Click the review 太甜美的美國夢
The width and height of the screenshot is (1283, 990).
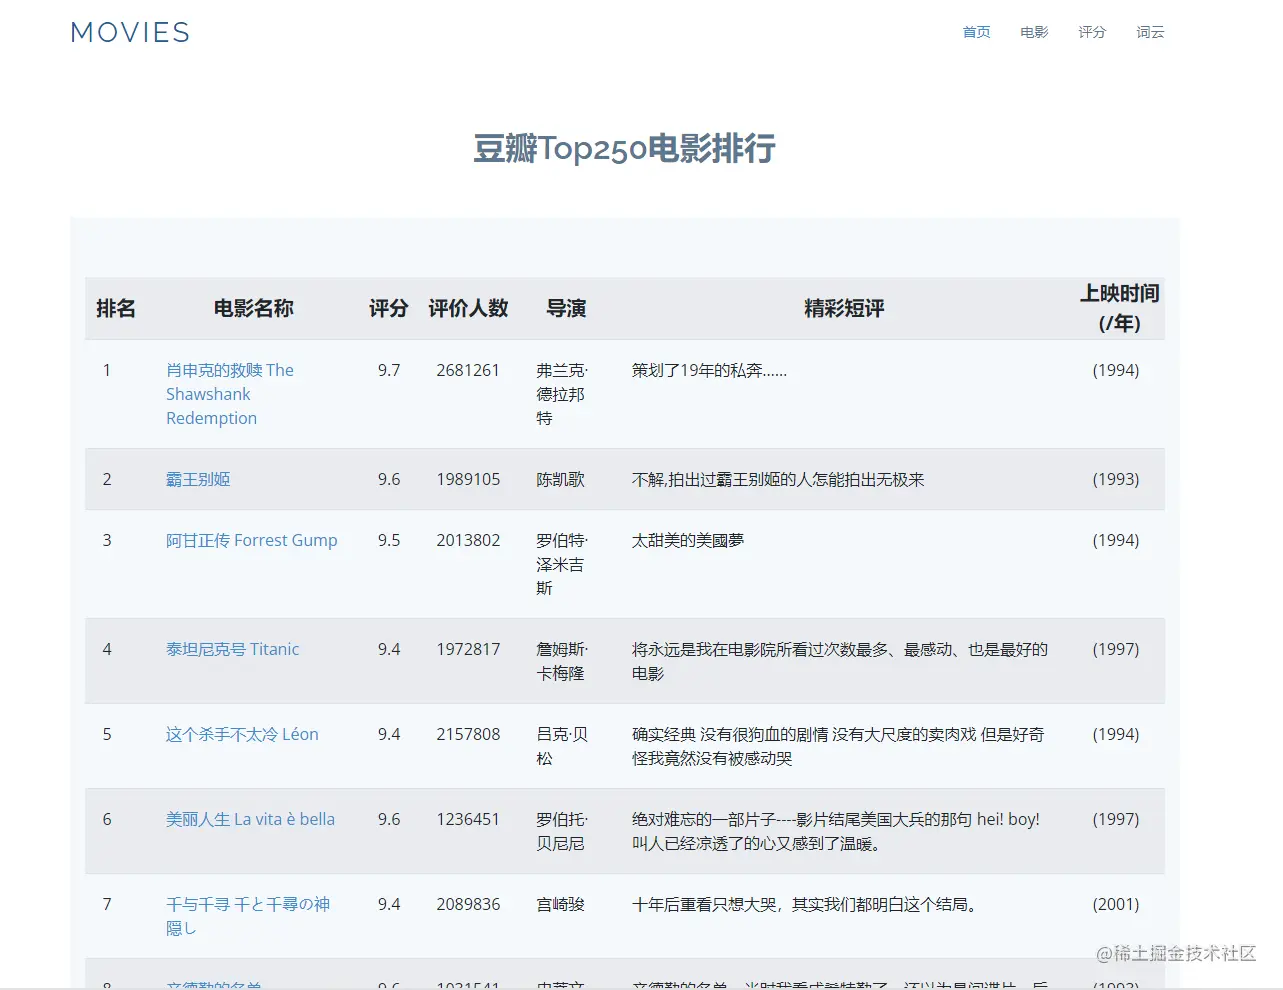click(x=688, y=540)
